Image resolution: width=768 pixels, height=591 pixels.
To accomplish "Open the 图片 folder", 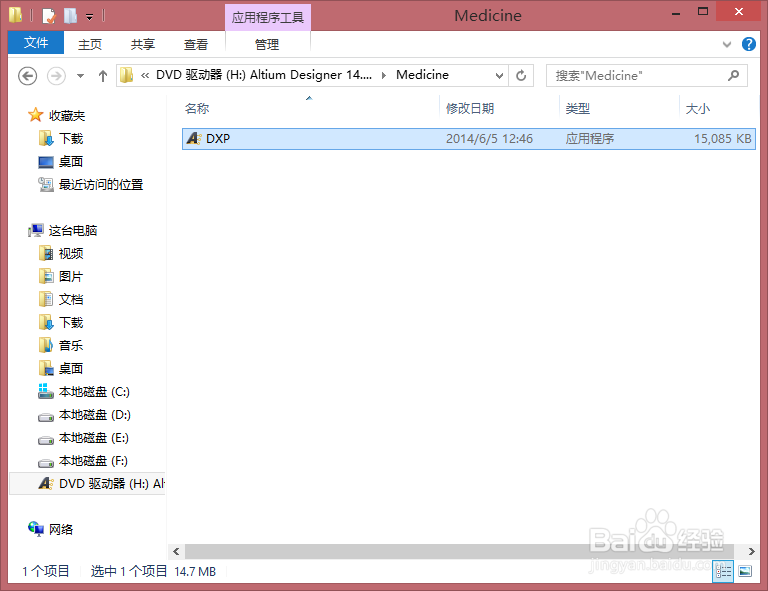I will [x=71, y=277].
